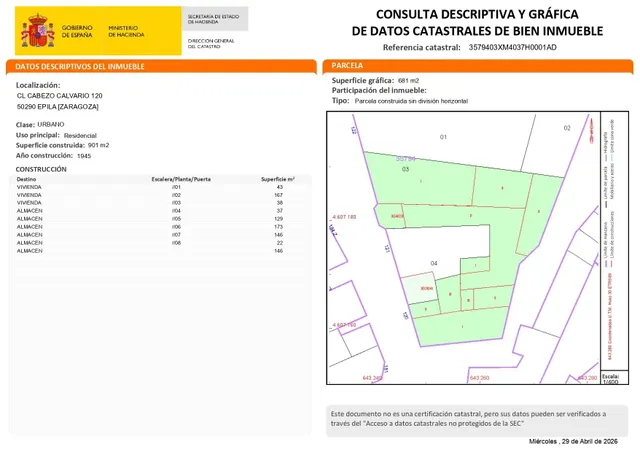Select surface value '173'
Image resolution: width=640 pixels, height=452 pixels.
[x=279, y=227]
